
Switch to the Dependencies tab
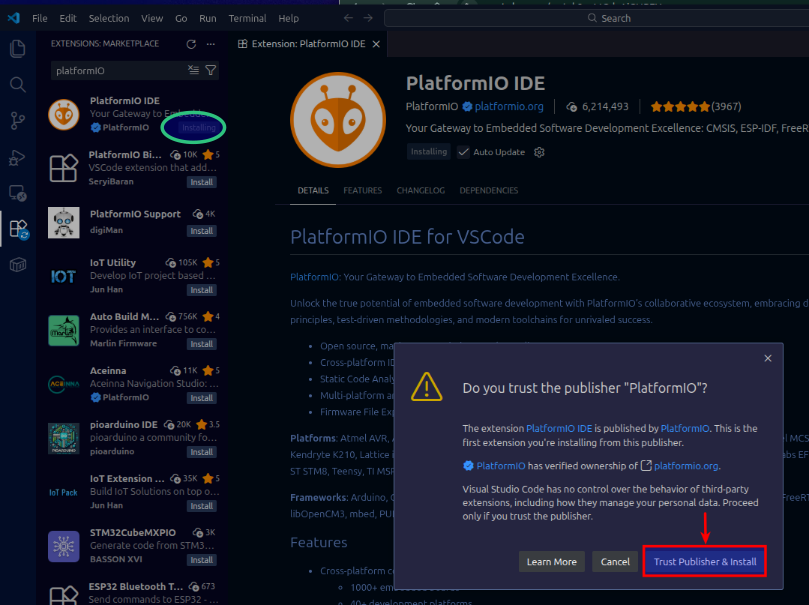(x=488, y=190)
